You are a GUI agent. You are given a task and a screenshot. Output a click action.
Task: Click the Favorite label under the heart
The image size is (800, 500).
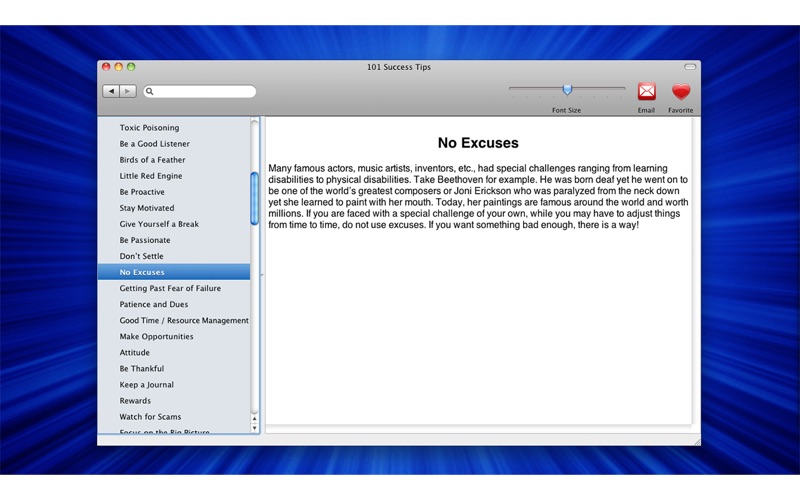[681, 110]
